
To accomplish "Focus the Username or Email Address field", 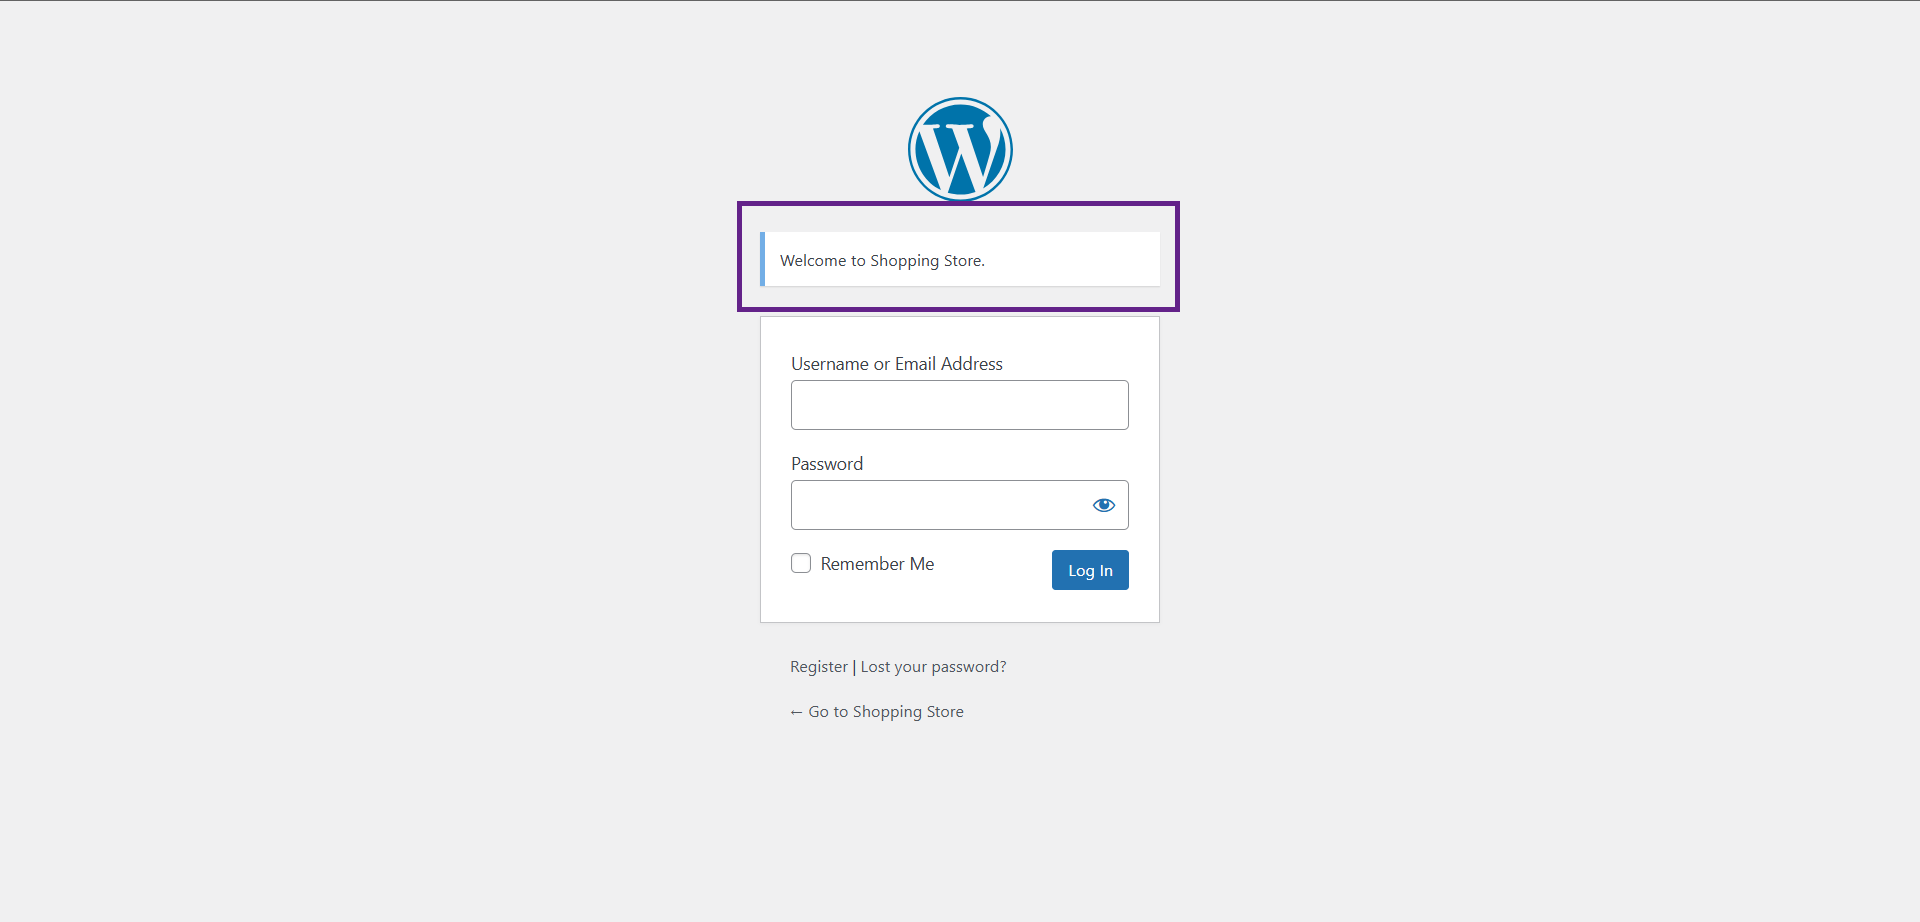I will tap(960, 405).
